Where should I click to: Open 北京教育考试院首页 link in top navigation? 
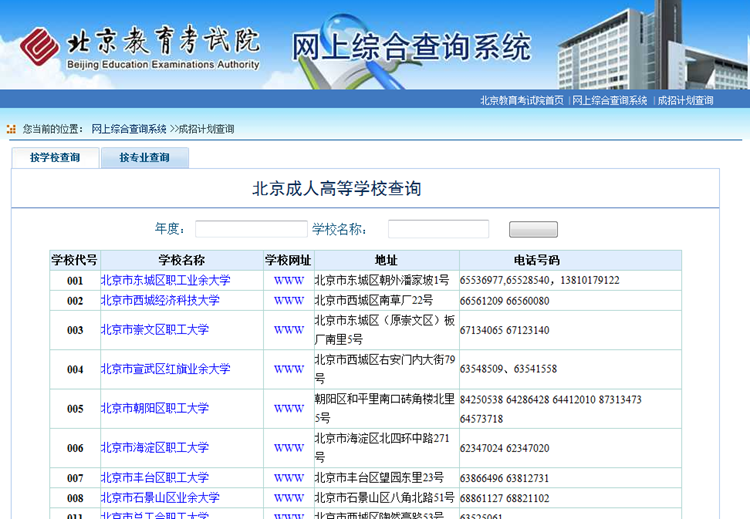pos(522,100)
